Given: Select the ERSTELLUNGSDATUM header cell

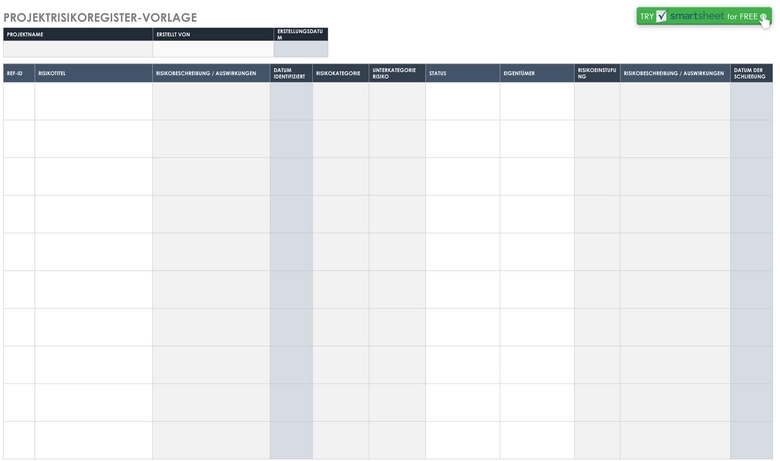Looking at the screenshot, I should [300, 34].
